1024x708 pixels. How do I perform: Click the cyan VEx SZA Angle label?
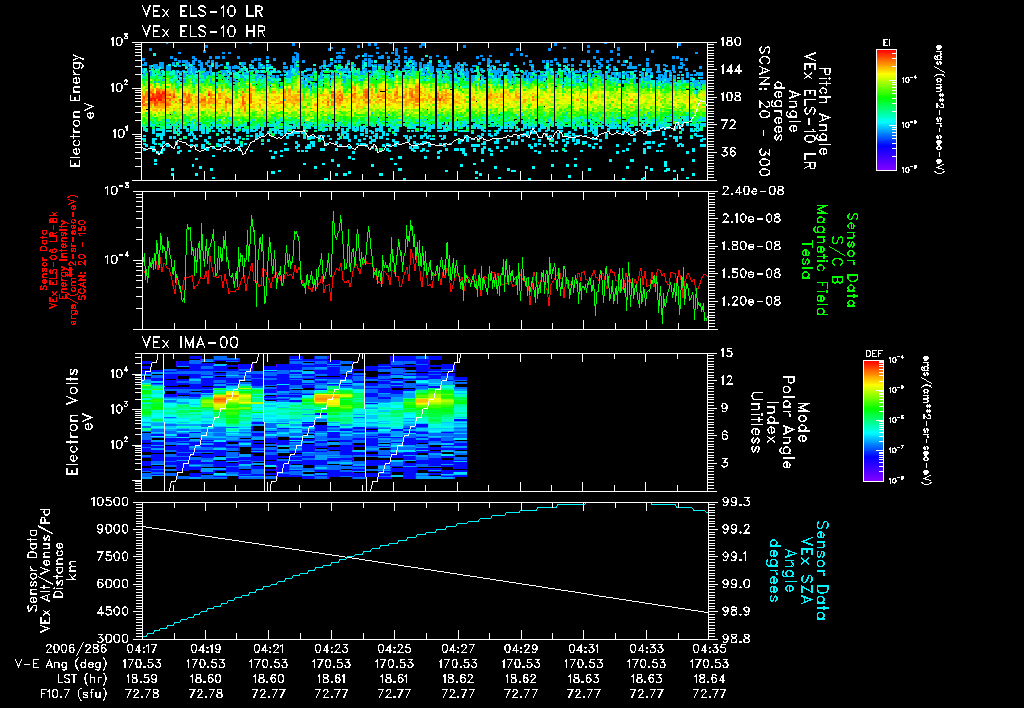click(797, 570)
